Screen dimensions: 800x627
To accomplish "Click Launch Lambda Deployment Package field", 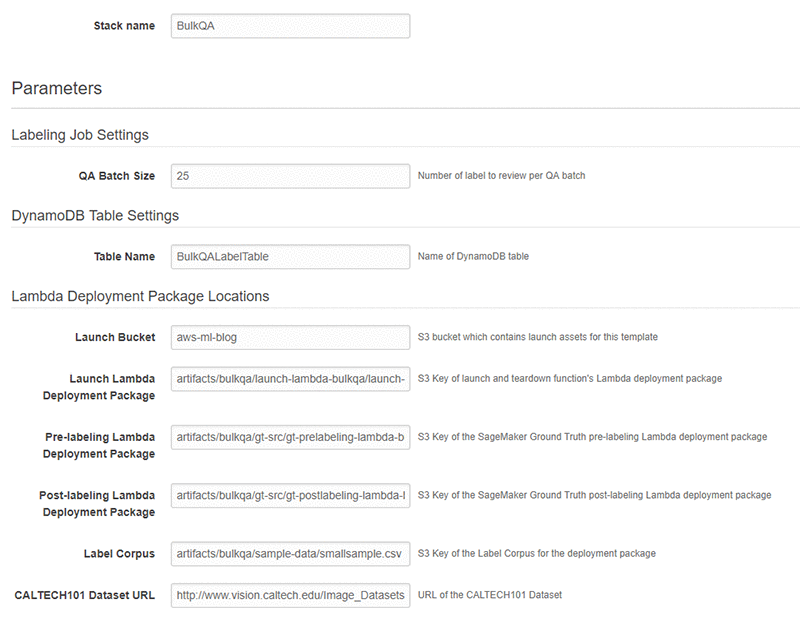I will (x=290, y=379).
